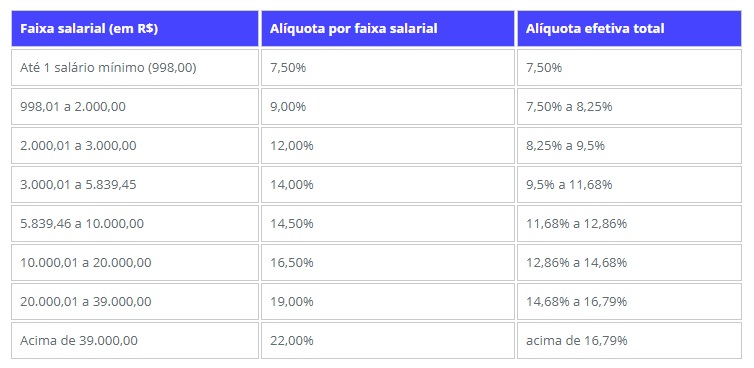Select the '998,01 a 2.000,00' cell
Screen dimensions: 754x368
pyautogui.click(x=135, y=106)
